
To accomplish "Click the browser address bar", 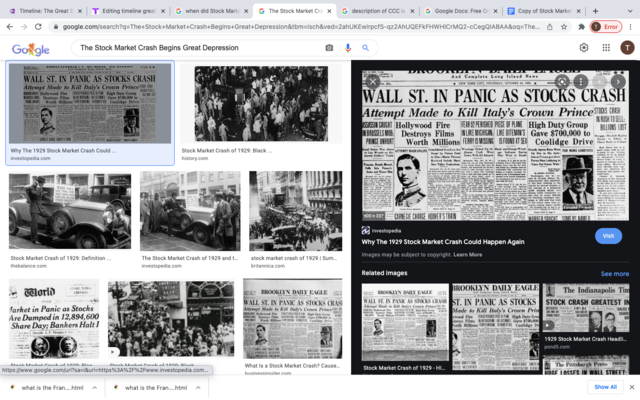I will pos(300,27).
